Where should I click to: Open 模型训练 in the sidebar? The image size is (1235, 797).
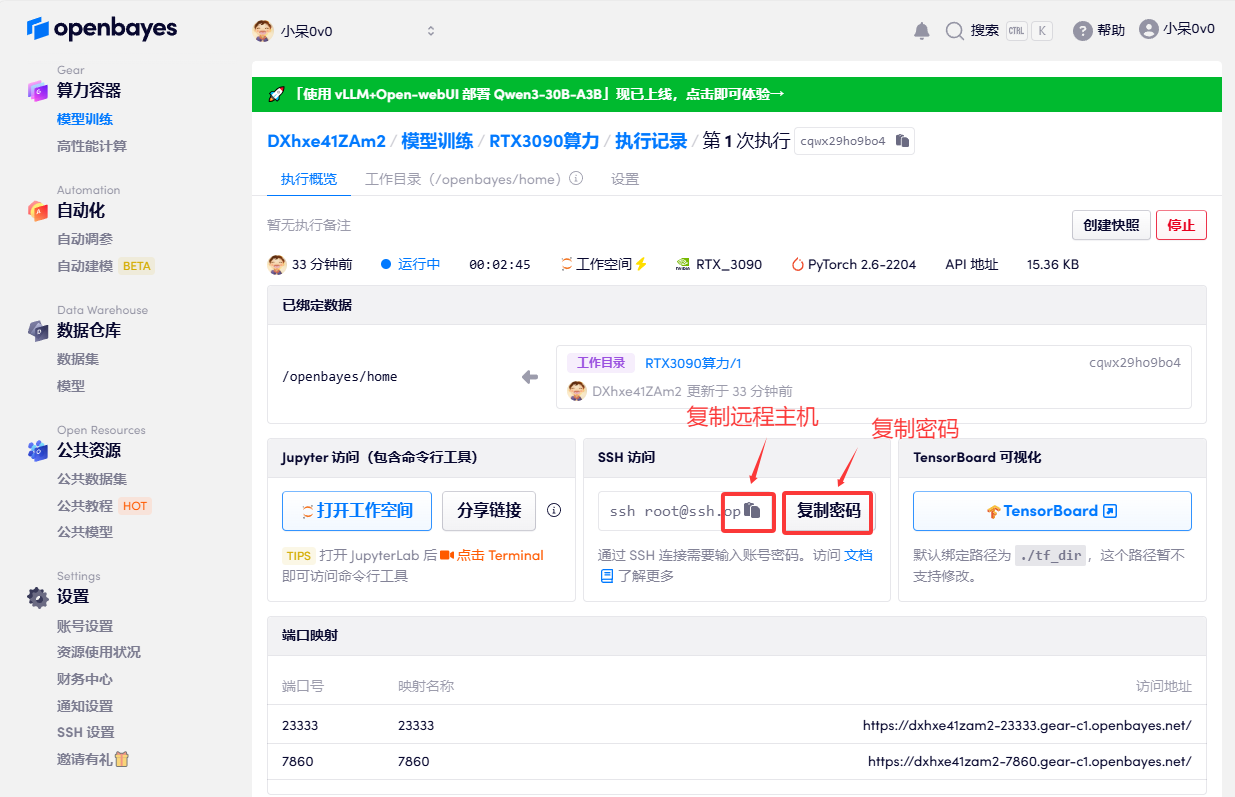[x=85, y=119]
